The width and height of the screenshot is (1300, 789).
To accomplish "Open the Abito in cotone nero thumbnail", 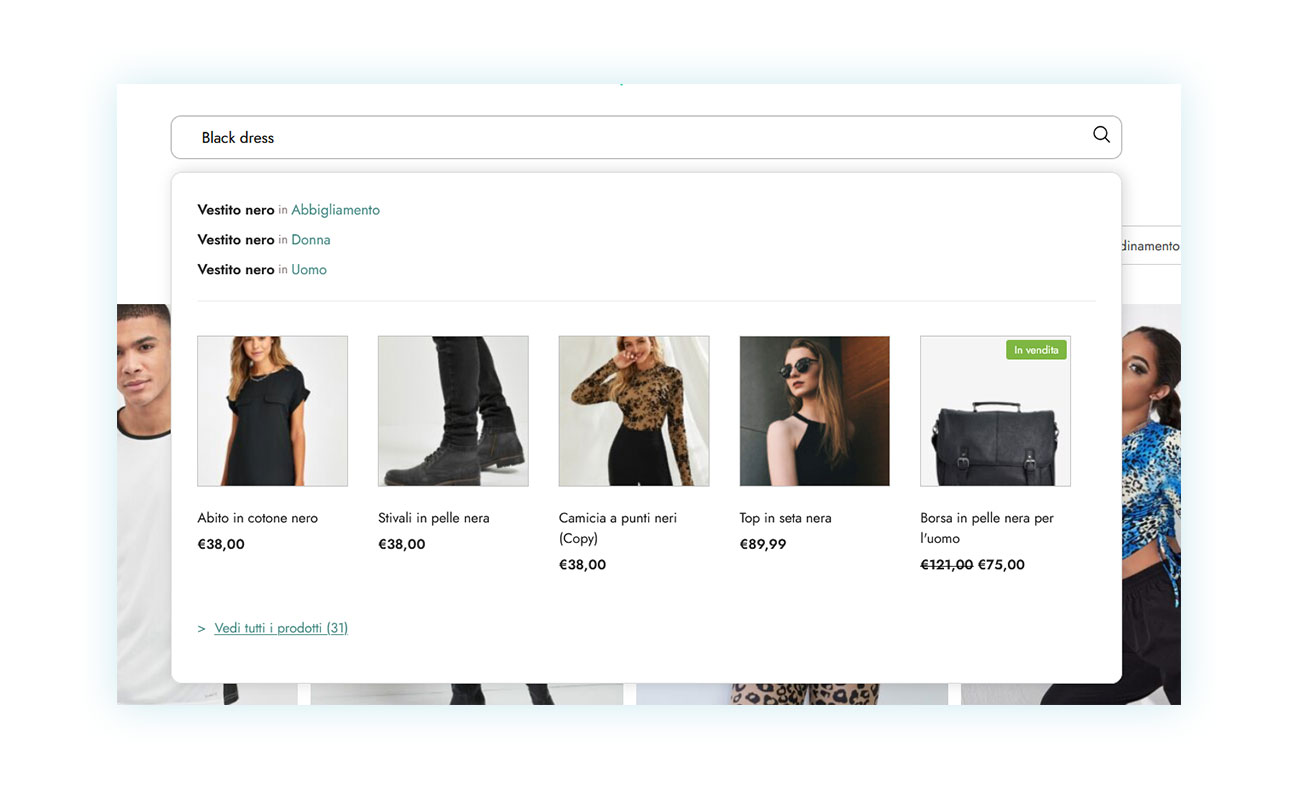I will 273,411.
